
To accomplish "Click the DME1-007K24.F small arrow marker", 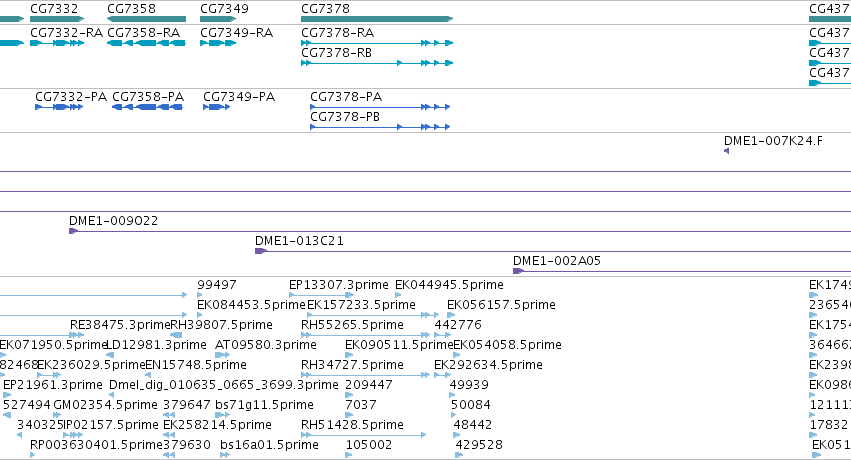I will [x=727, y=151].
